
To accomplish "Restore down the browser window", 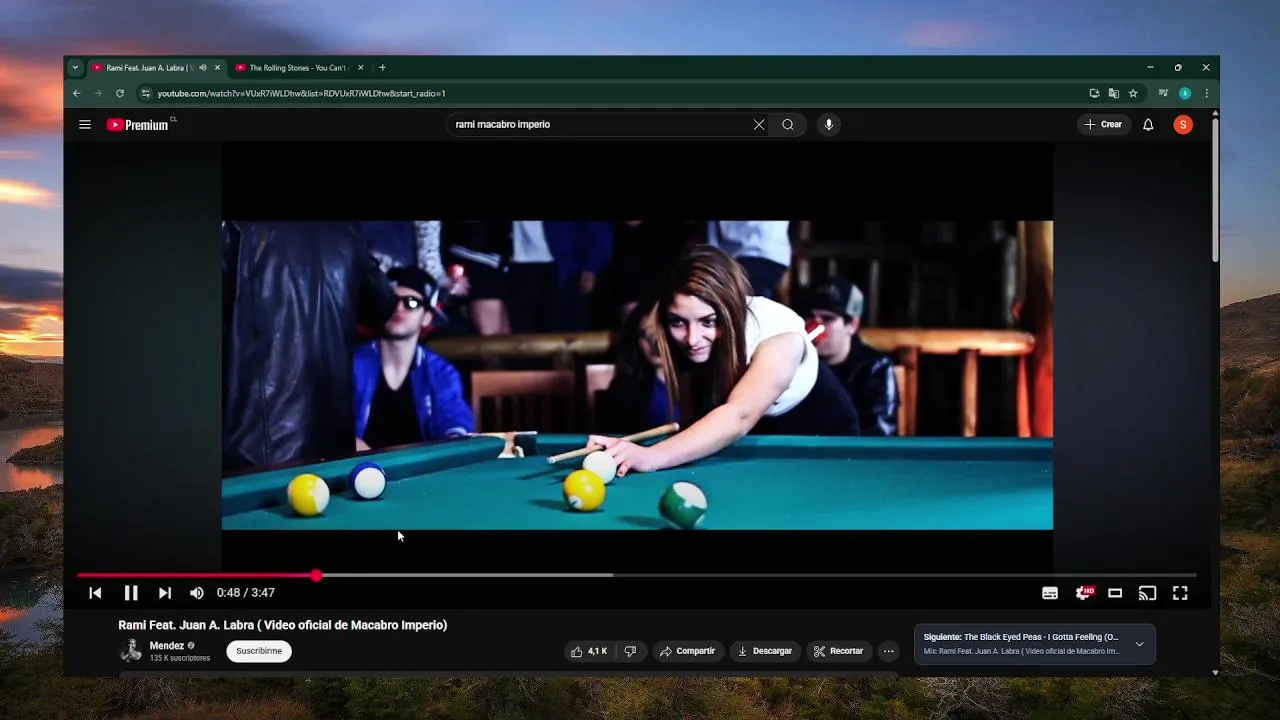I will (x=1178, y=68).
